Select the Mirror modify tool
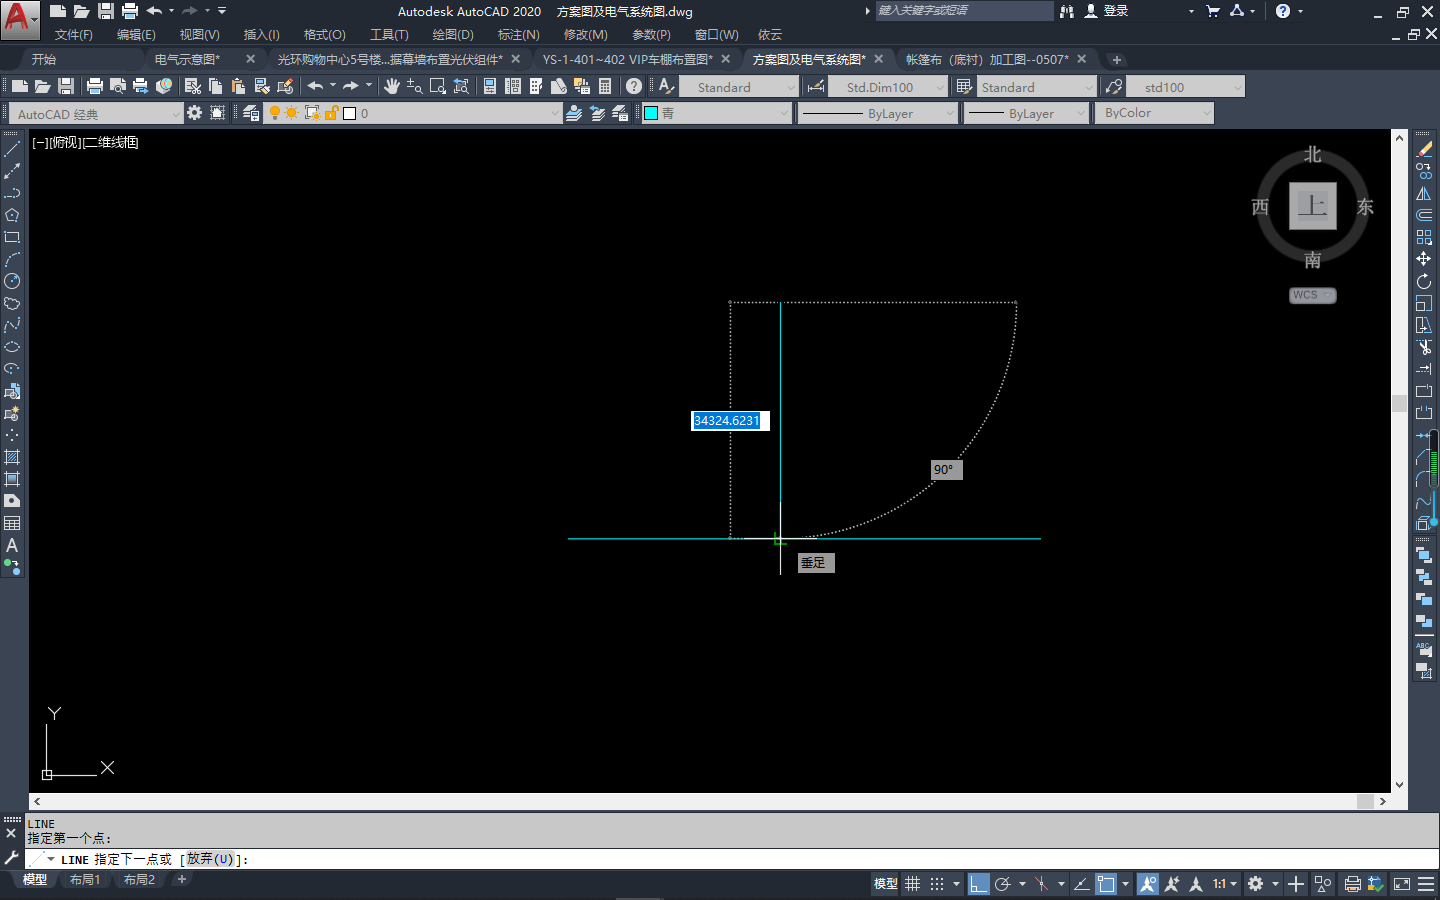This screenshot has width=1440, height=900. tap(1424, 193)
